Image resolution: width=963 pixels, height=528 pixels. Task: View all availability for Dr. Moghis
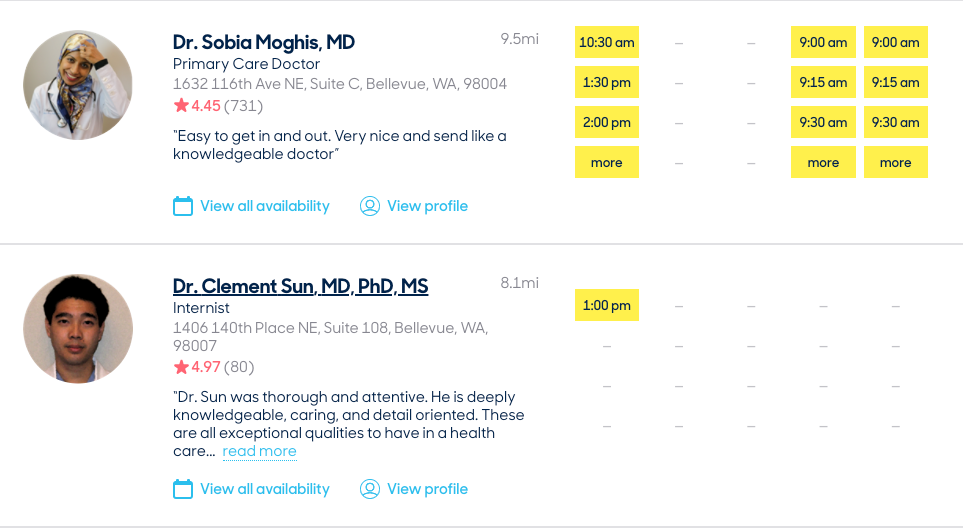[264, 206]
